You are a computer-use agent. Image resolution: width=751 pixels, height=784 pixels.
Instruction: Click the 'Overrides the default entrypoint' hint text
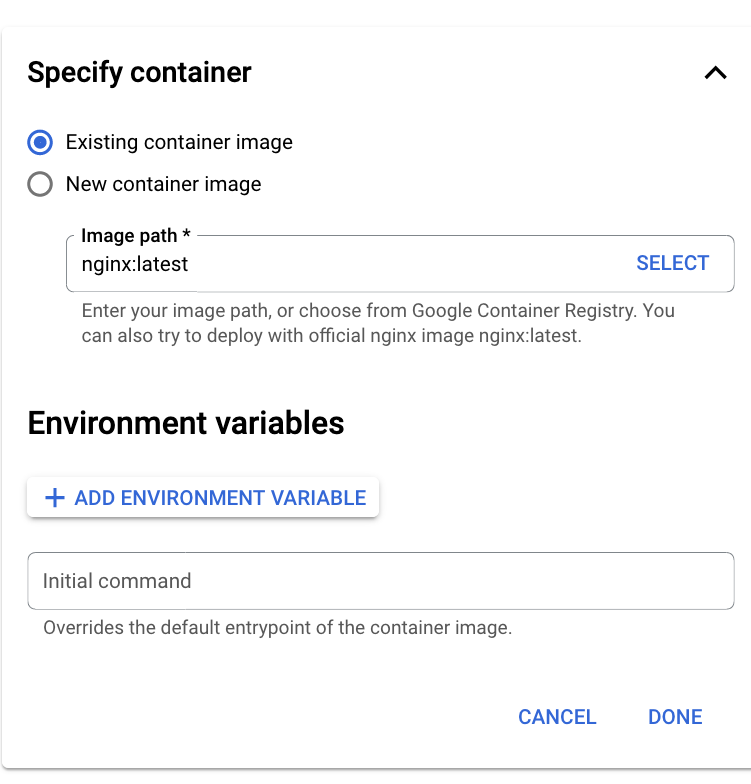(277, 629)
